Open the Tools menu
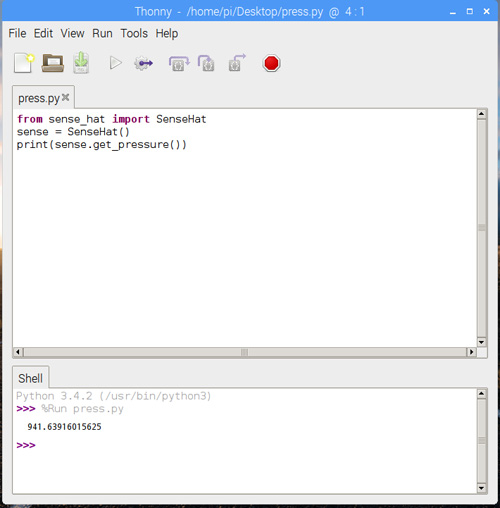The image size is (500, 508). click(x=134, y=33)
